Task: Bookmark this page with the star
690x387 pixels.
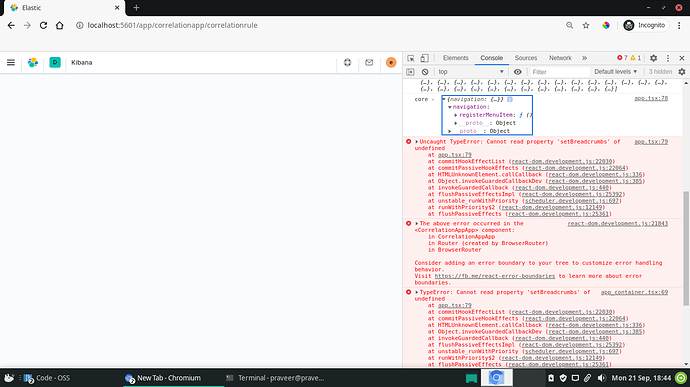Action: click(586, 26)
